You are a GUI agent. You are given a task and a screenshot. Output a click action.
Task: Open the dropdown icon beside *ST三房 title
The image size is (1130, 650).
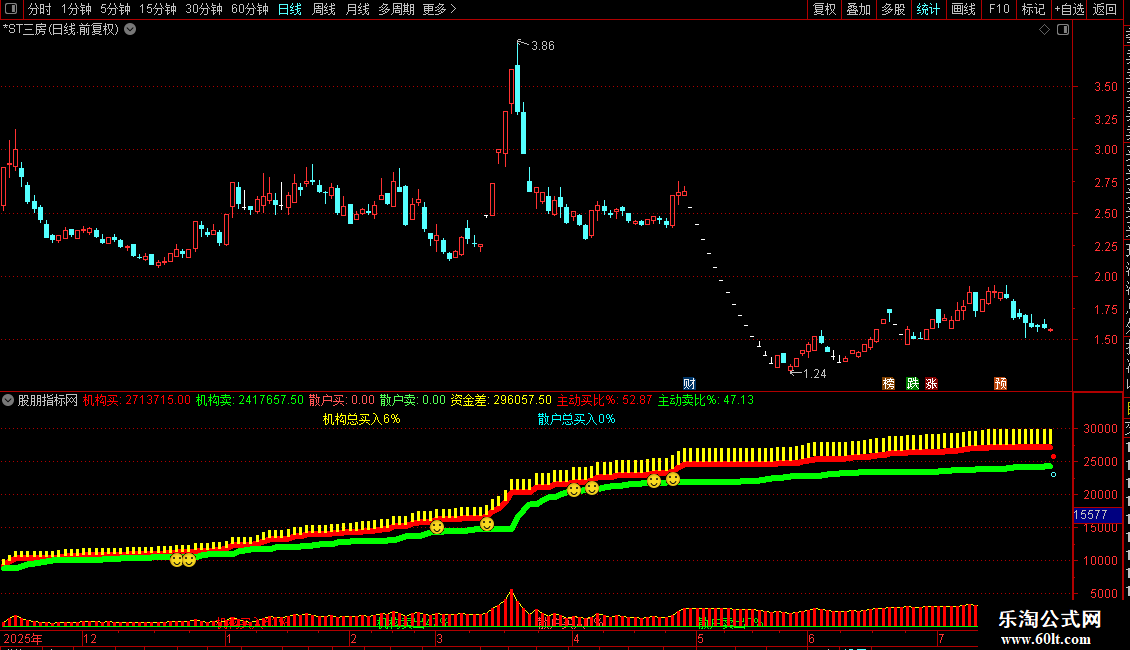click(x=130, y=30)
